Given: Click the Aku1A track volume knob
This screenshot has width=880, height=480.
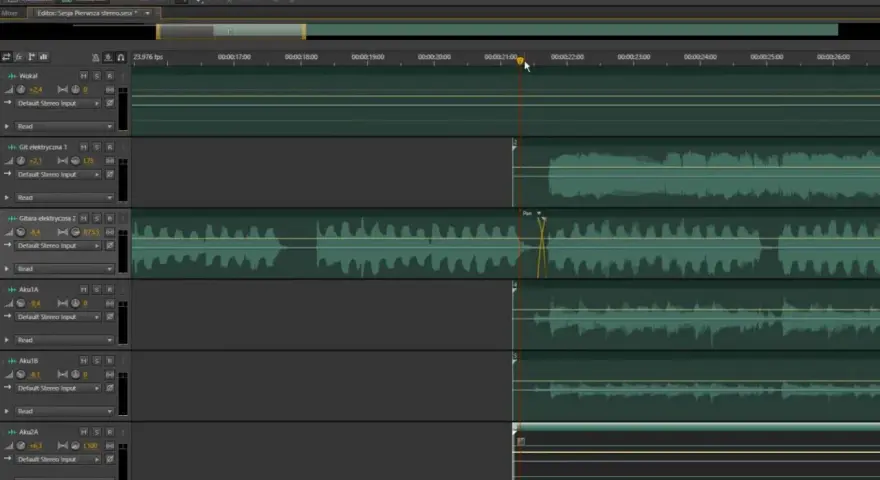Looking at the screenshot, I should [21, 303].
